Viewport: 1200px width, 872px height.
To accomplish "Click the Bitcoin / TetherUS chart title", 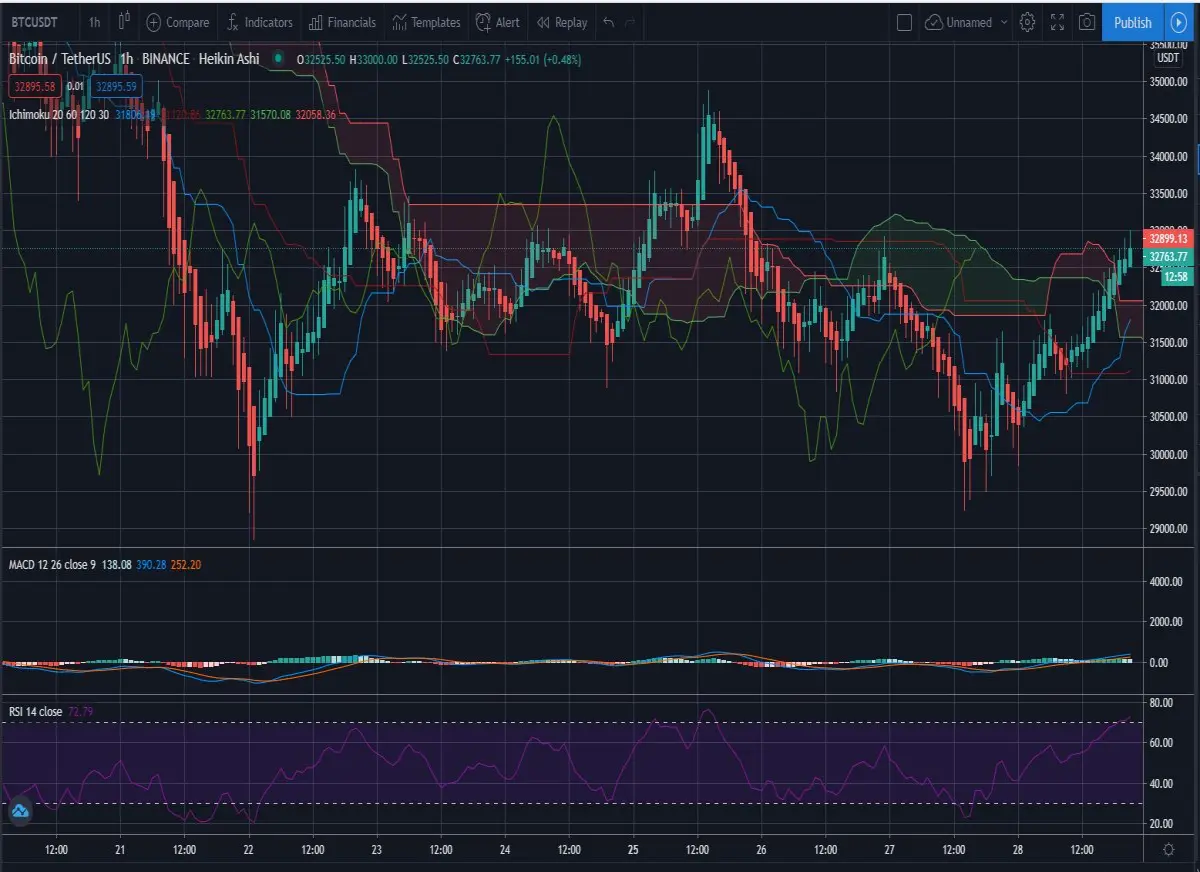I will 60,59.
